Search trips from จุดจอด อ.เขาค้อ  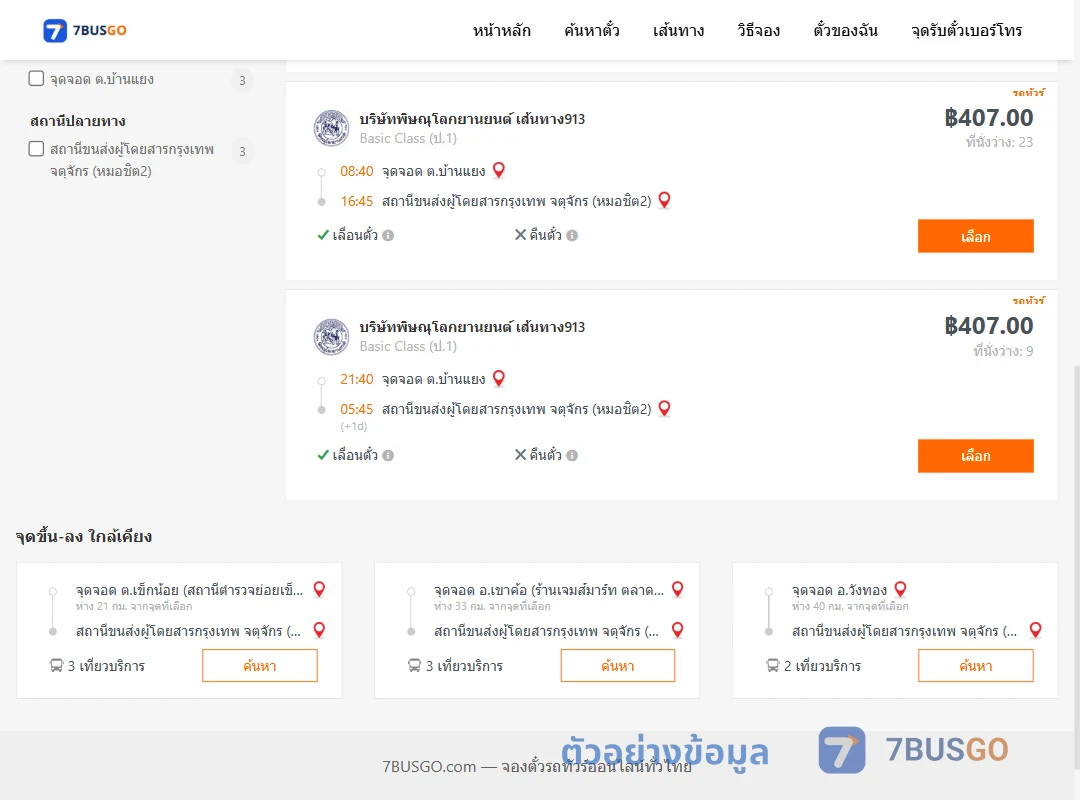(618, 666)
